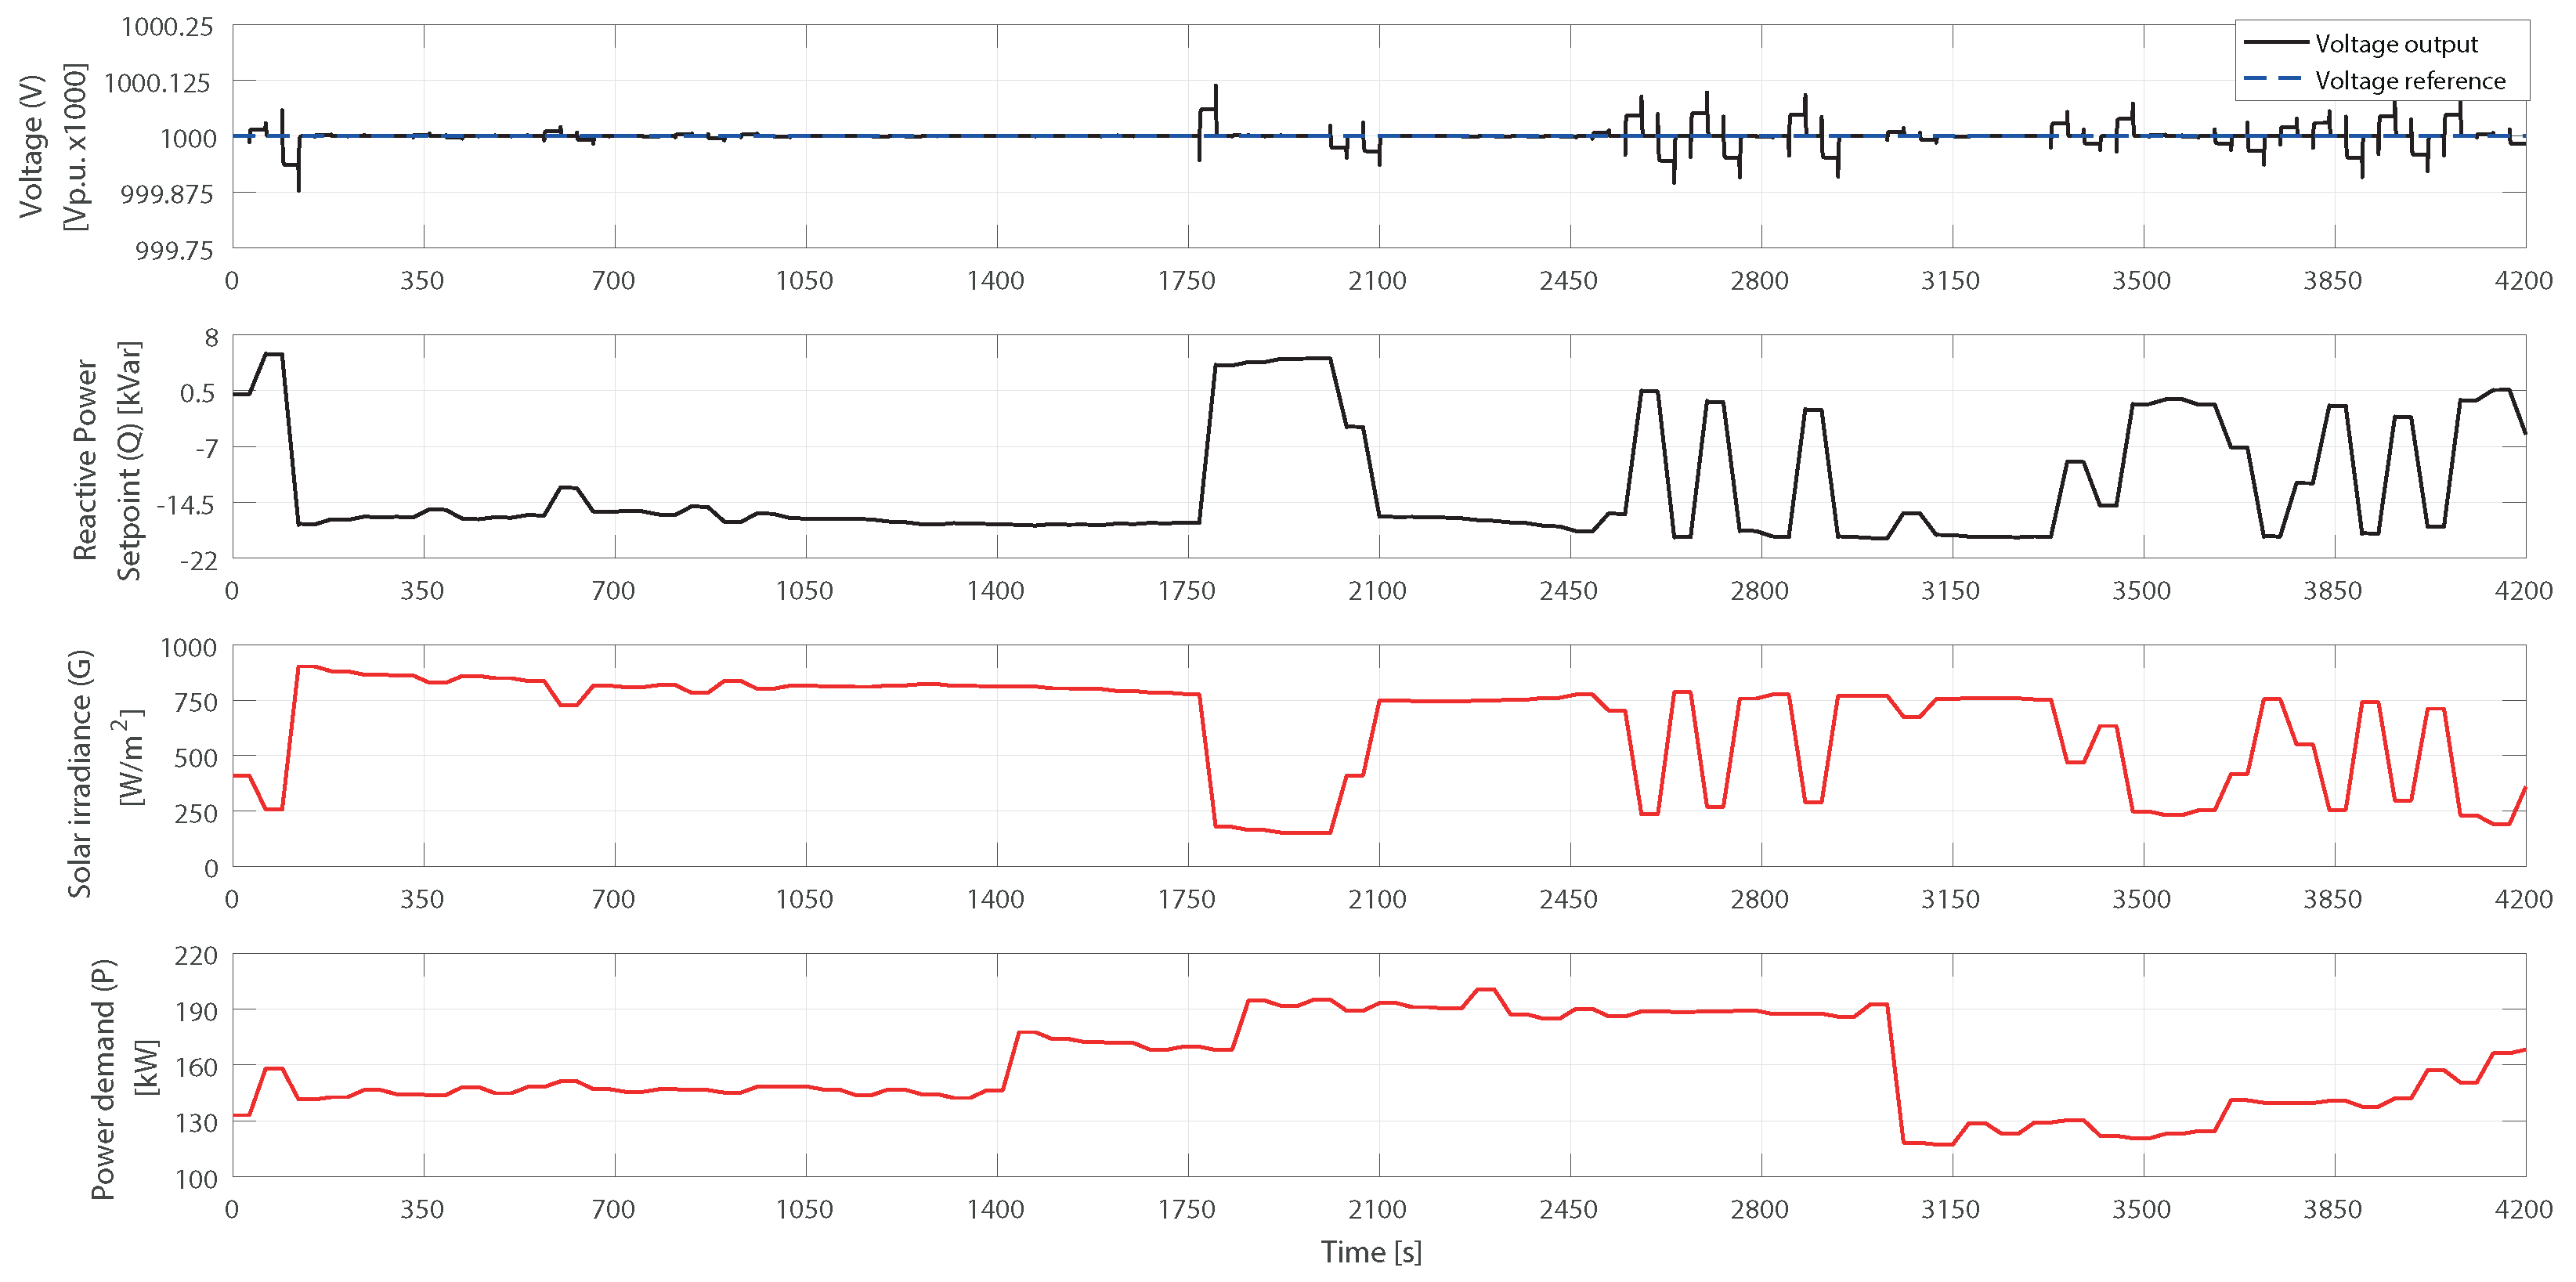Viewport: 2576px width, 1282px height.
Task: Click the 750 tick on solar irradiance axis
Action: click(195, 703)
